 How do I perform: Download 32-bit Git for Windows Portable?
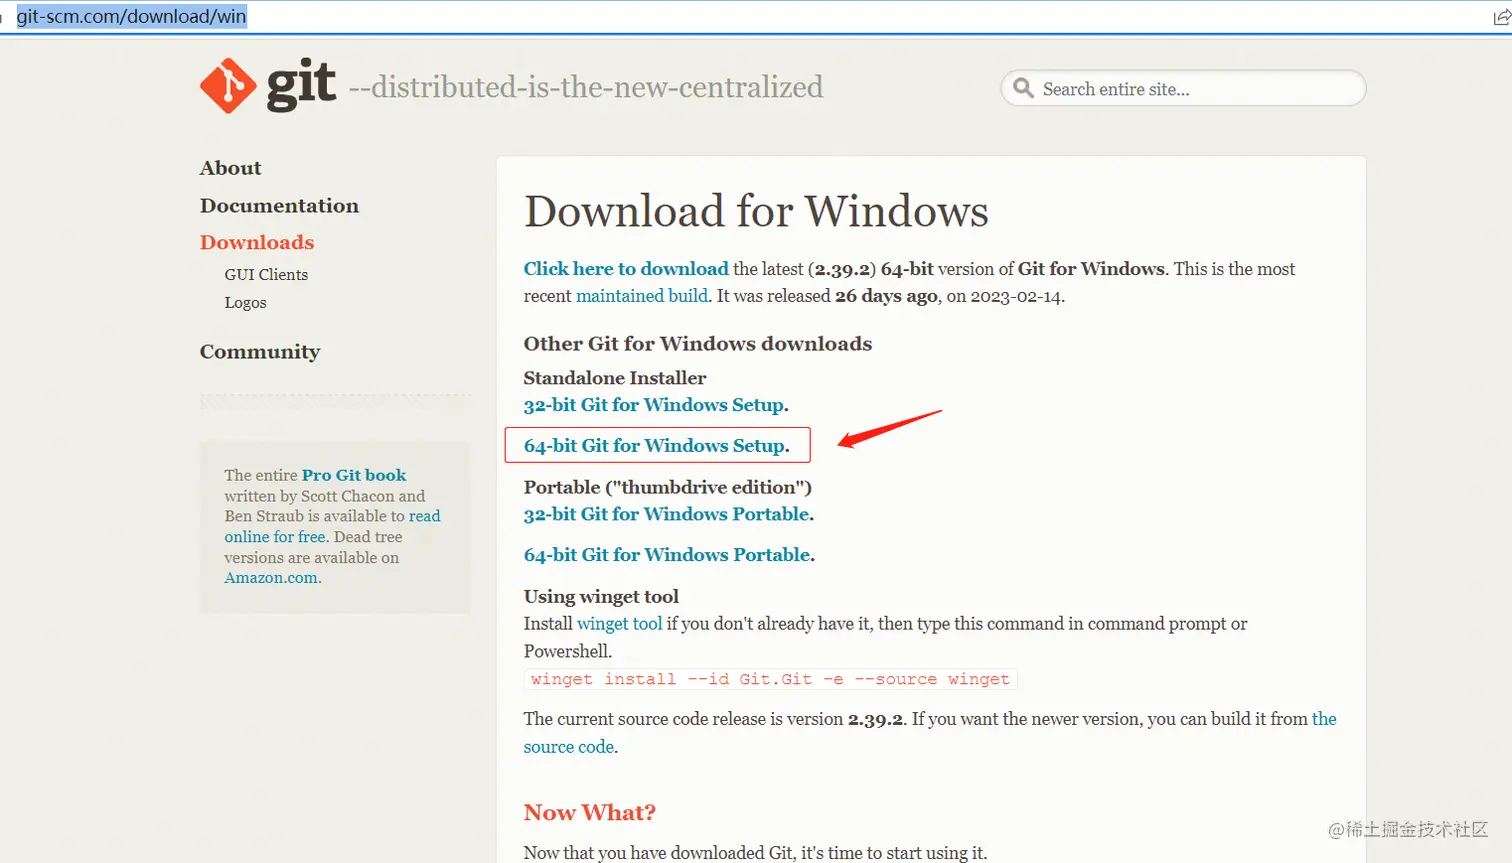coord(668,514)
